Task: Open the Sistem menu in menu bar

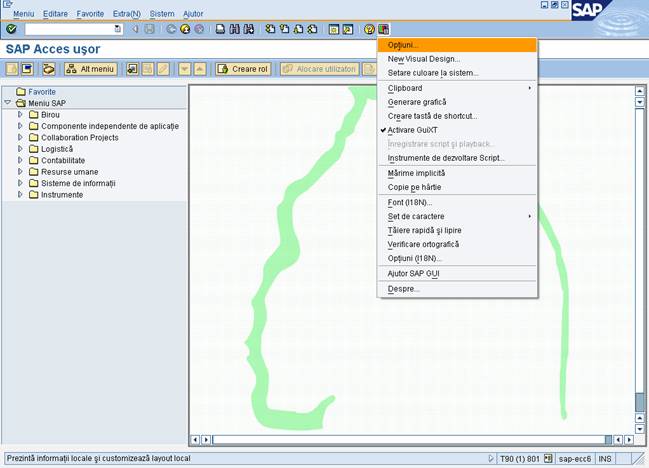Action: coord(162,14)
